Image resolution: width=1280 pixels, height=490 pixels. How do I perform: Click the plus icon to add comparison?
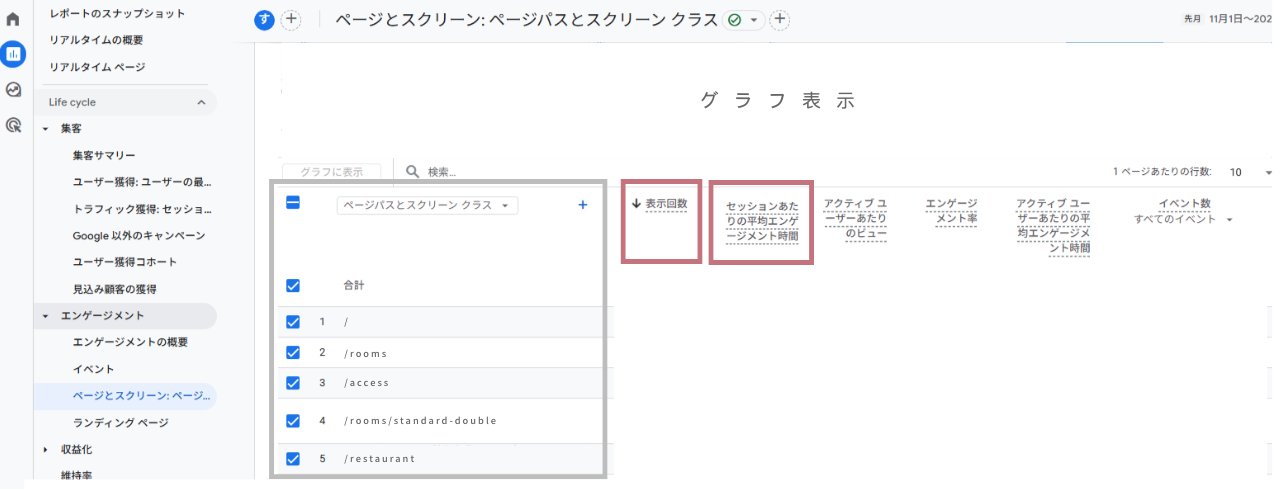291,20
